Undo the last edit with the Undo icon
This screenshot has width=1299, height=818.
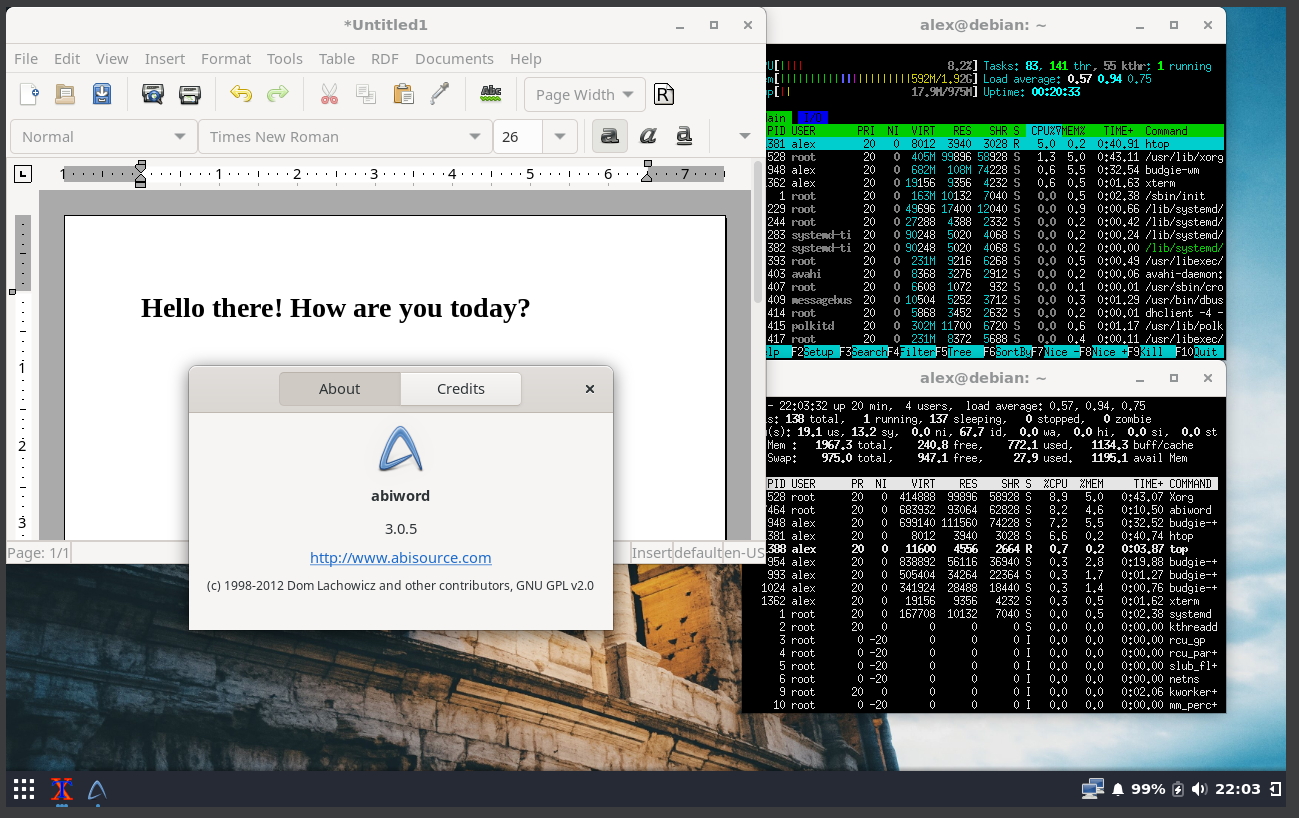tap(240, 94)
